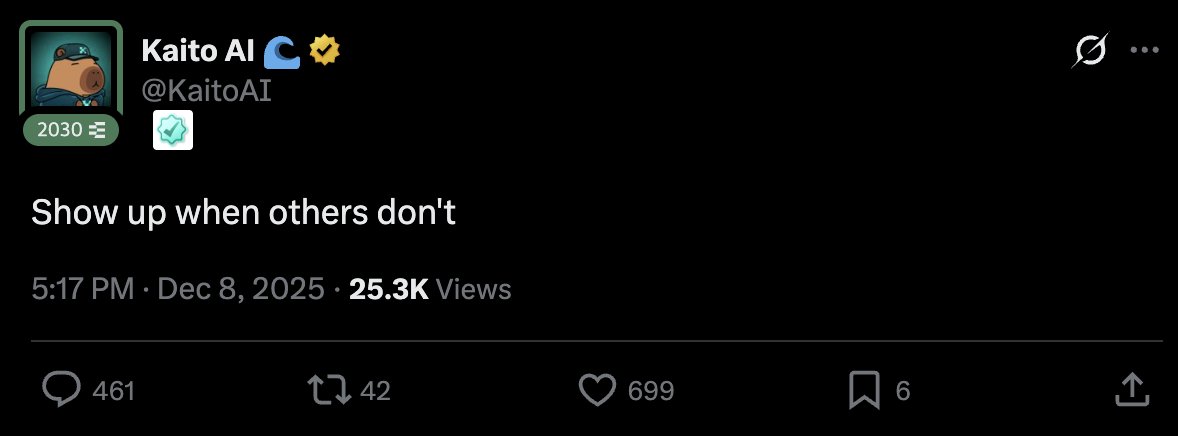Click the 461 replies count
Screen dimensions: 1178x436
tap(113, 391)
